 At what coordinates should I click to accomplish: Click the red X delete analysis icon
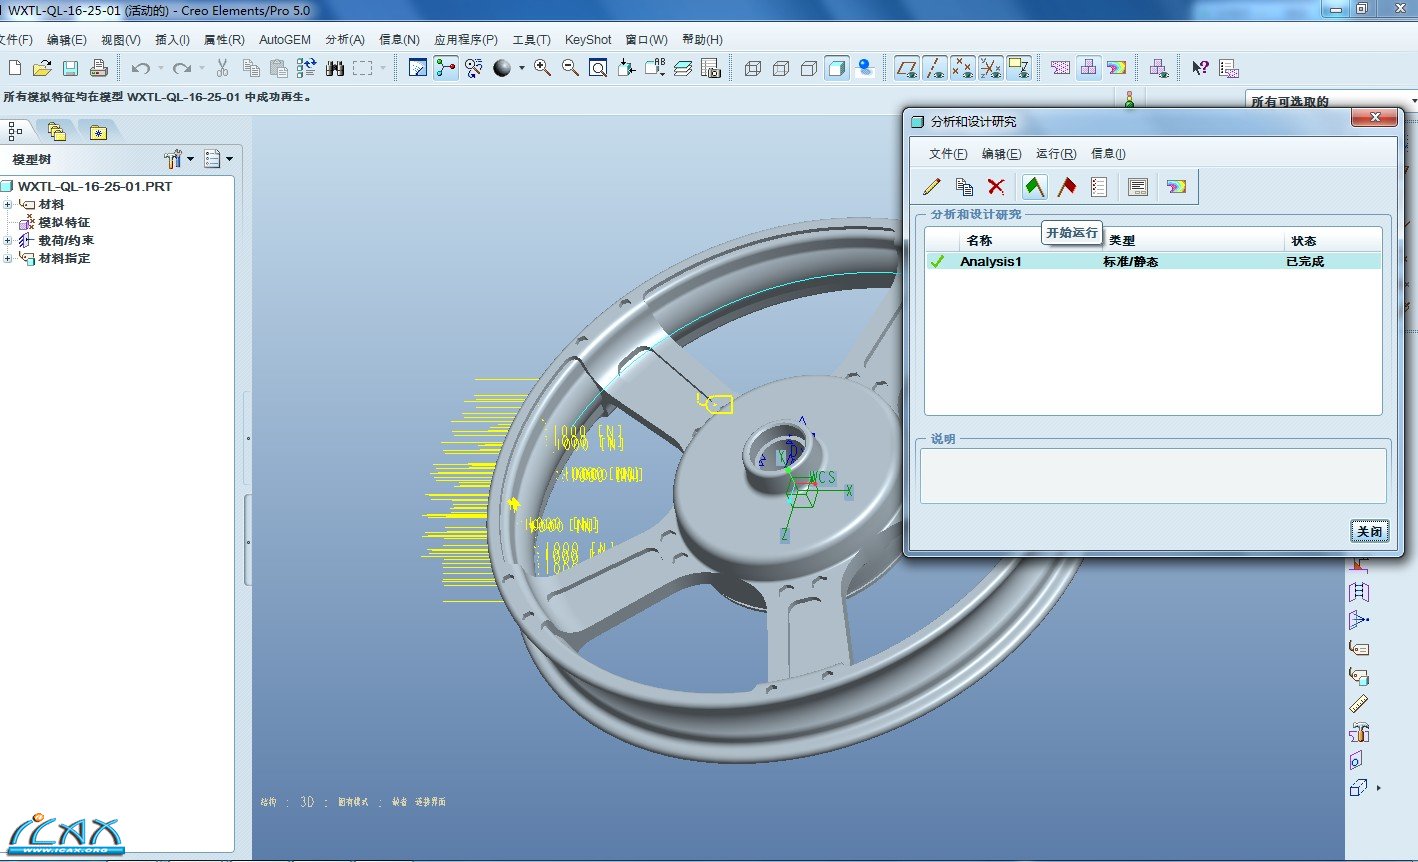(996, 186)
